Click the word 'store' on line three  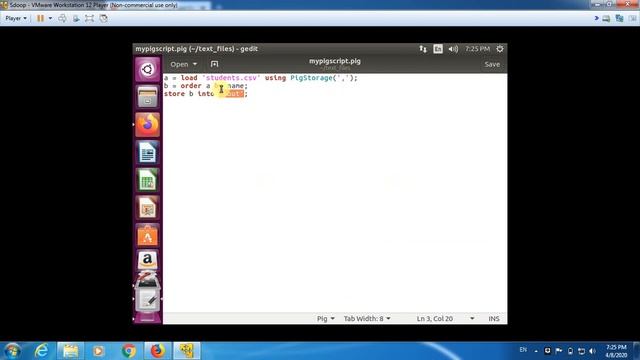(x=174, y=94)
